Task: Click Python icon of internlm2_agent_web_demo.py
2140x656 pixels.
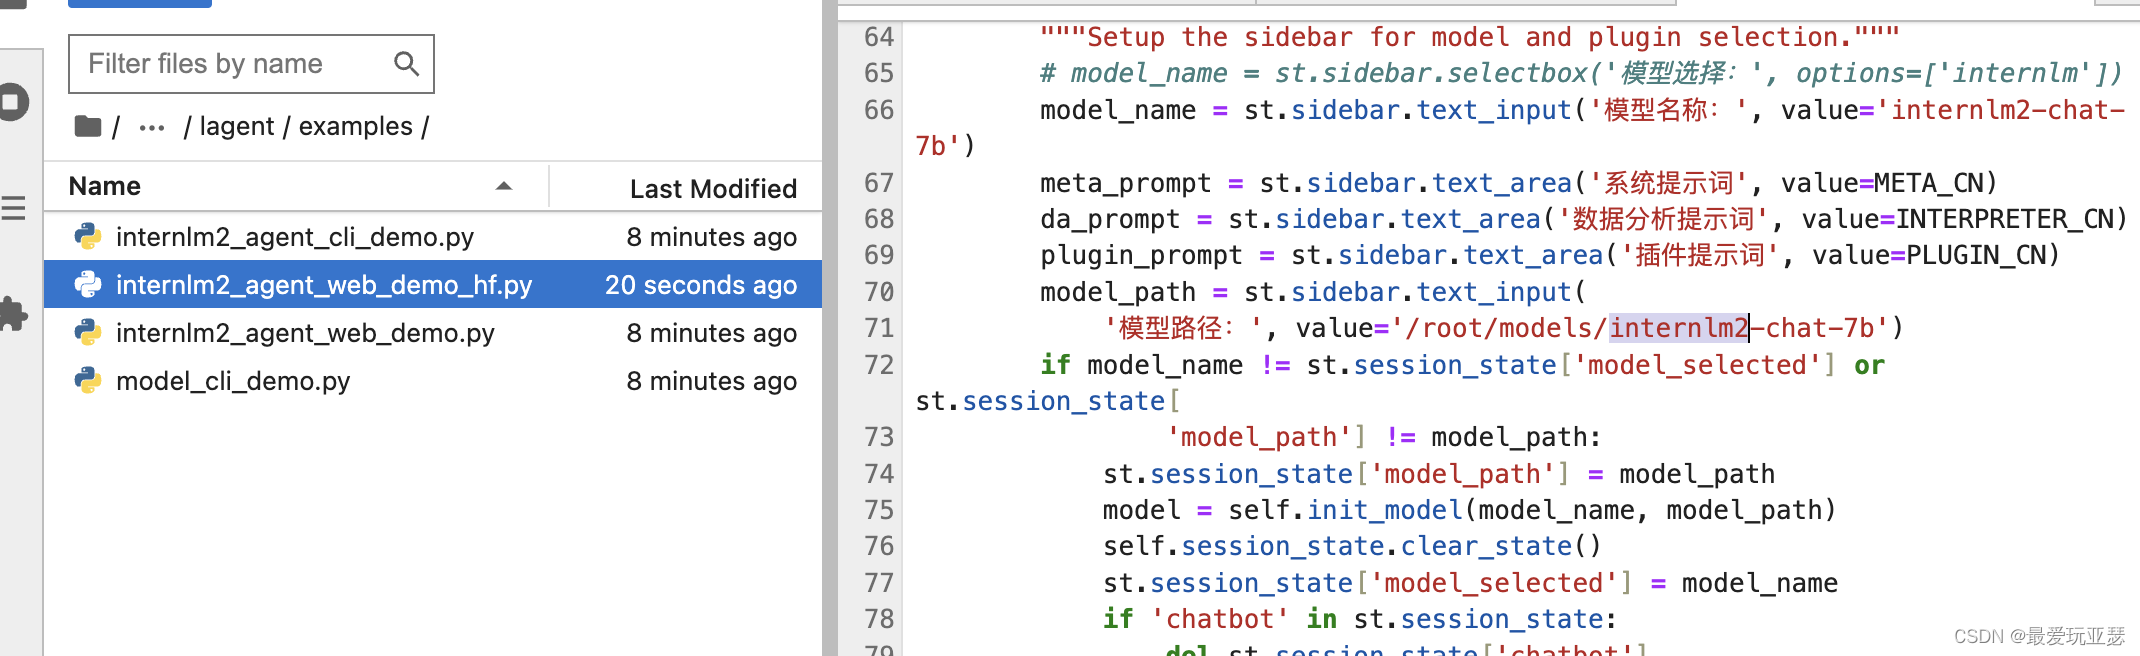Action: (x=88, y=332)
